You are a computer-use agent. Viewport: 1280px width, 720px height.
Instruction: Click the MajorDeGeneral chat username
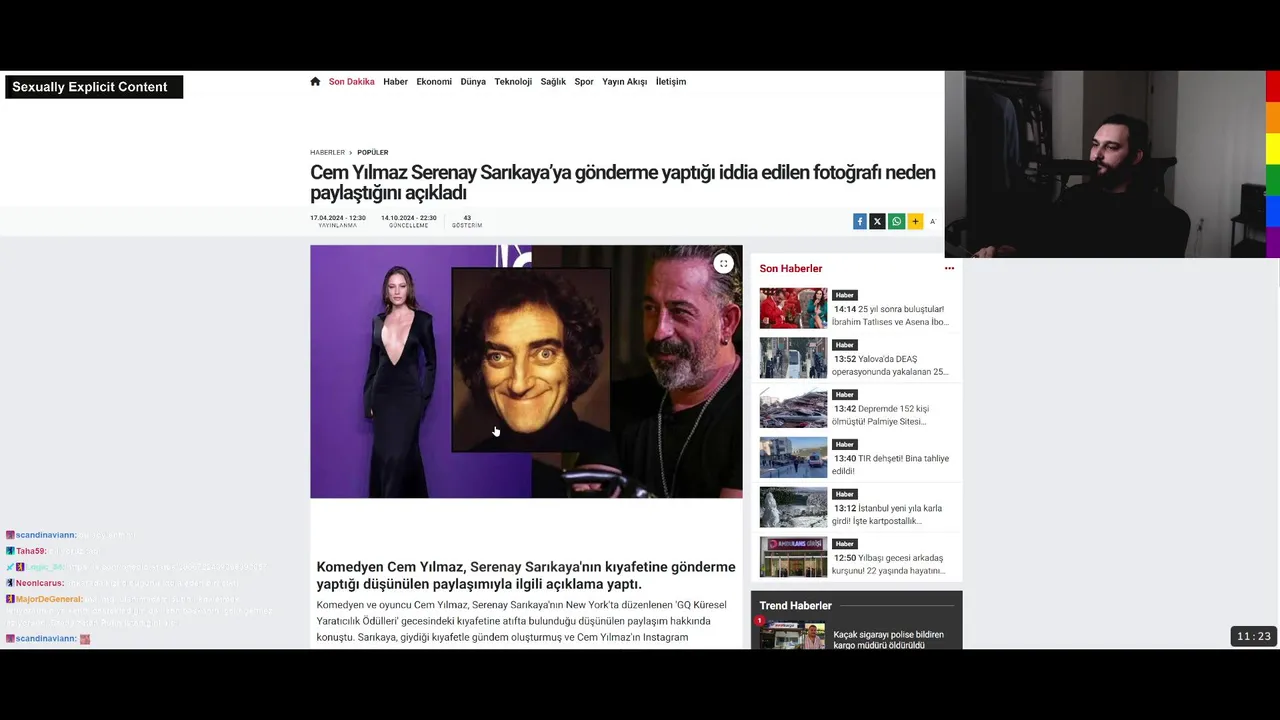49,599
